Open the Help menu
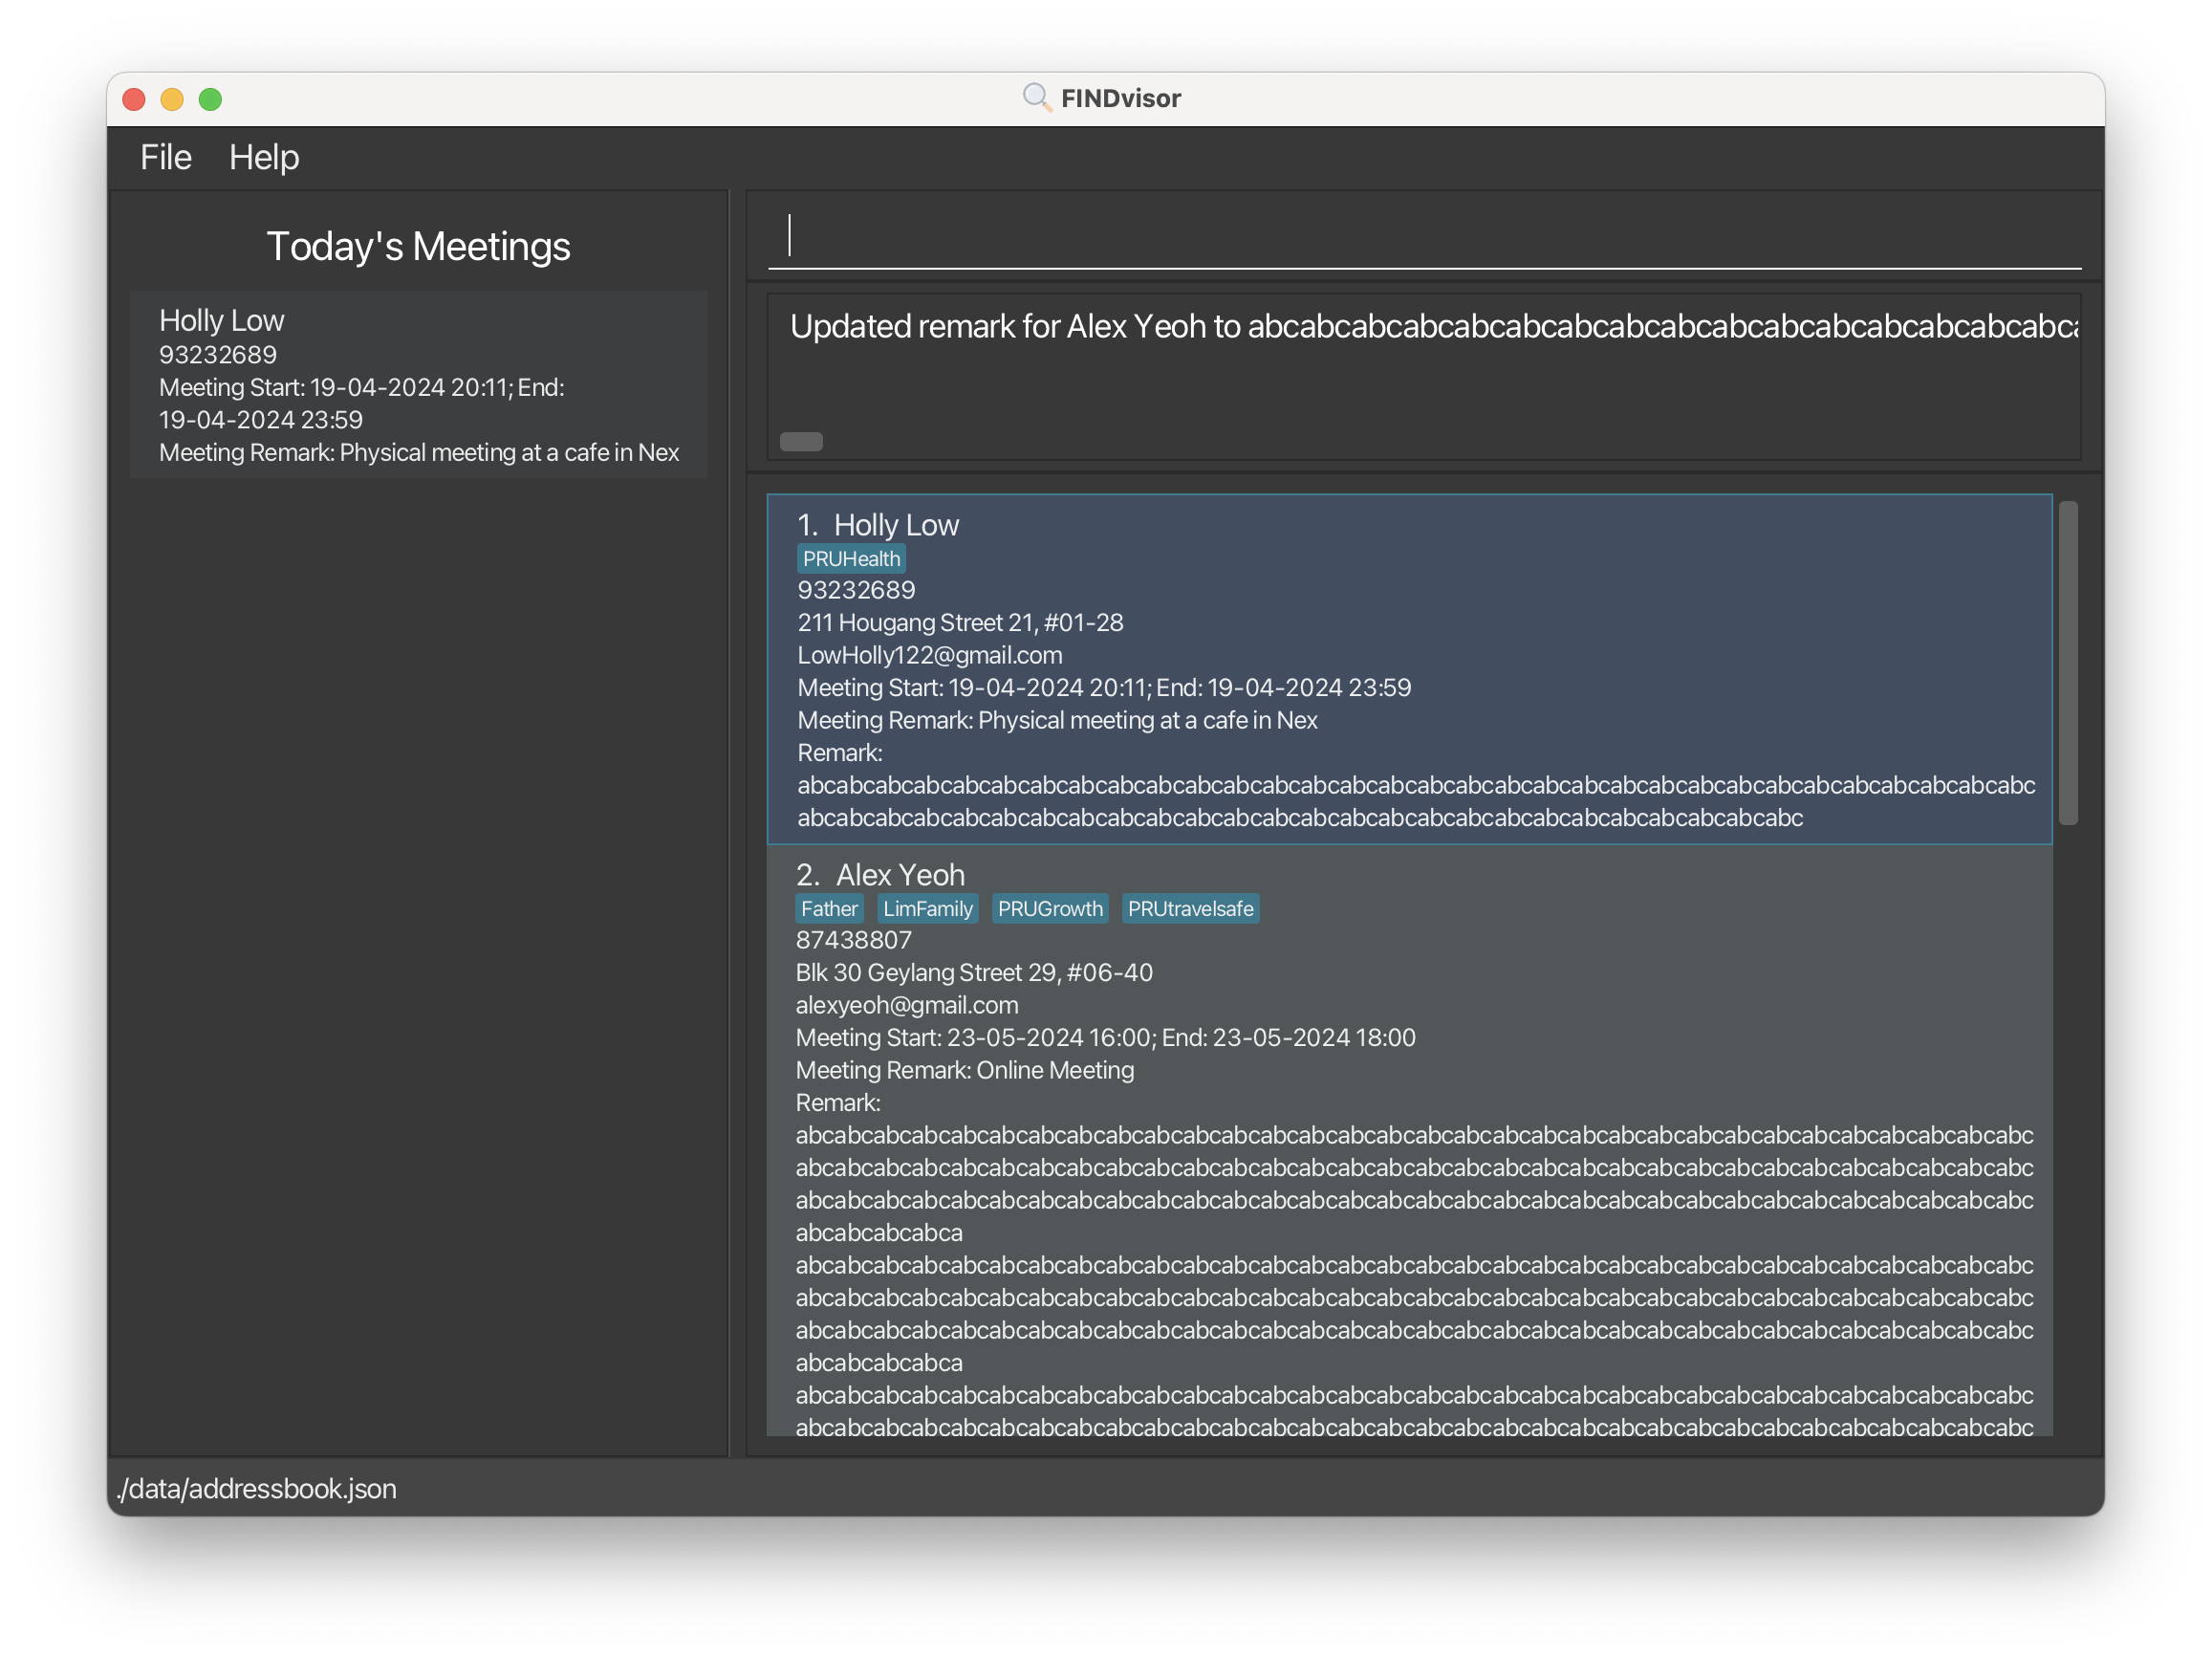This screenshot has width=2212, height=1658. 263,157
